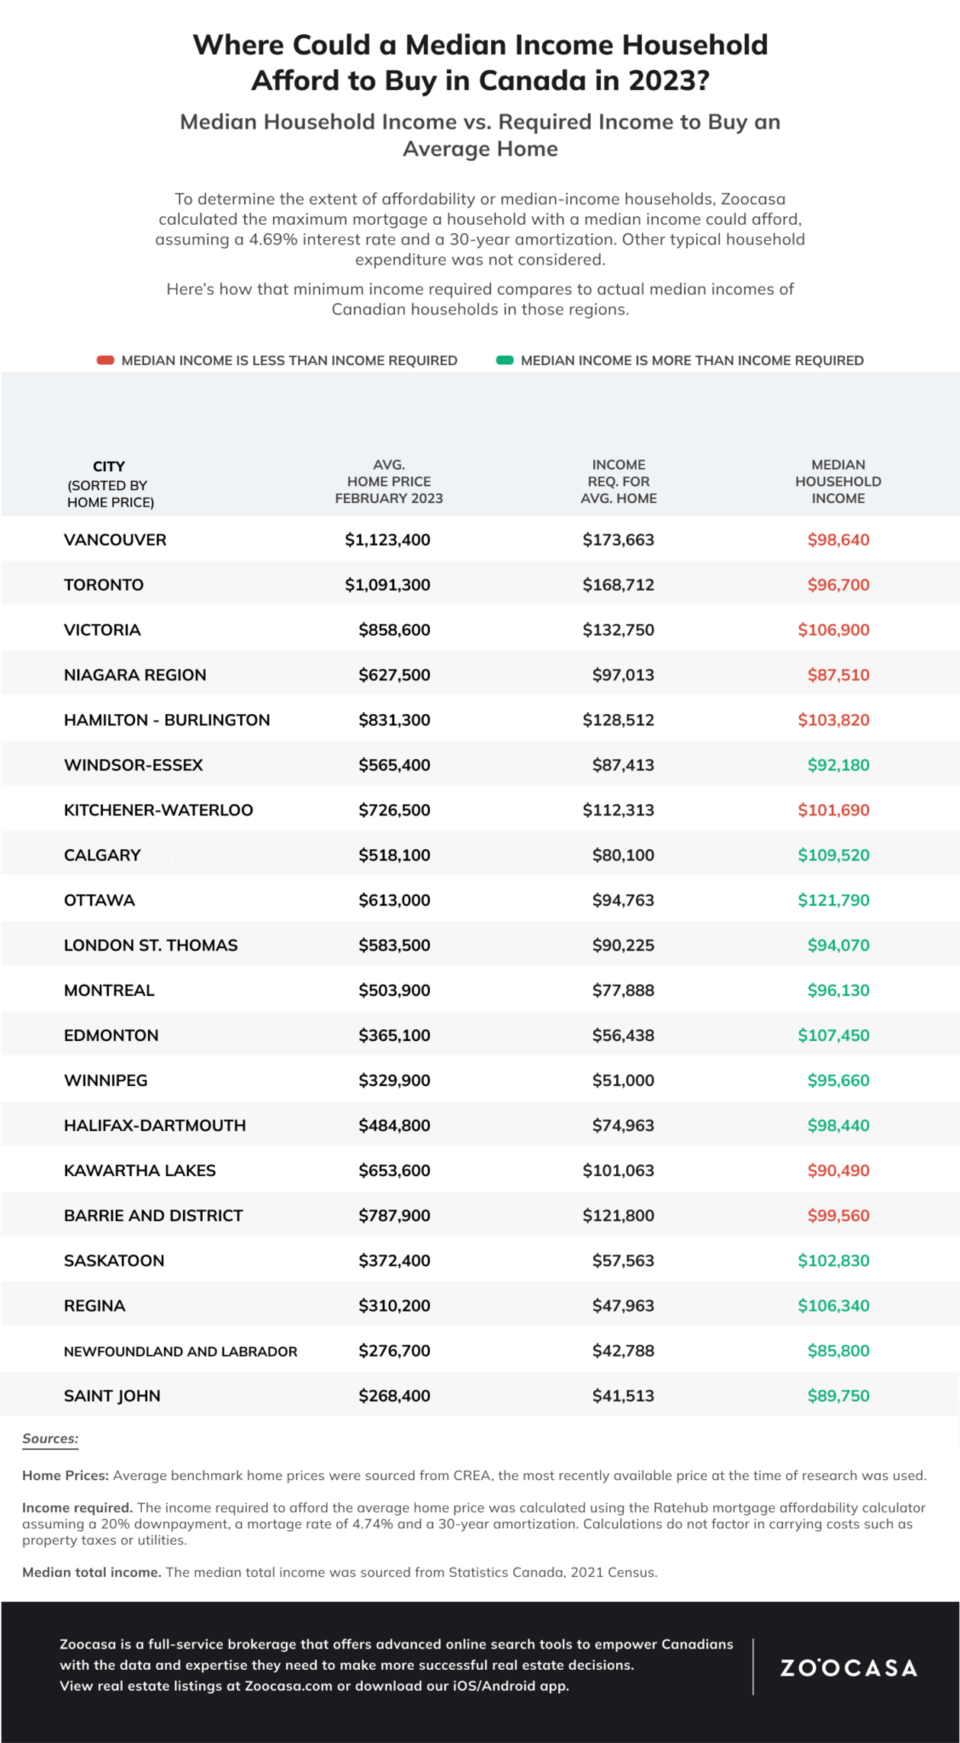Click the OTTAWA city name

point(99,900)
